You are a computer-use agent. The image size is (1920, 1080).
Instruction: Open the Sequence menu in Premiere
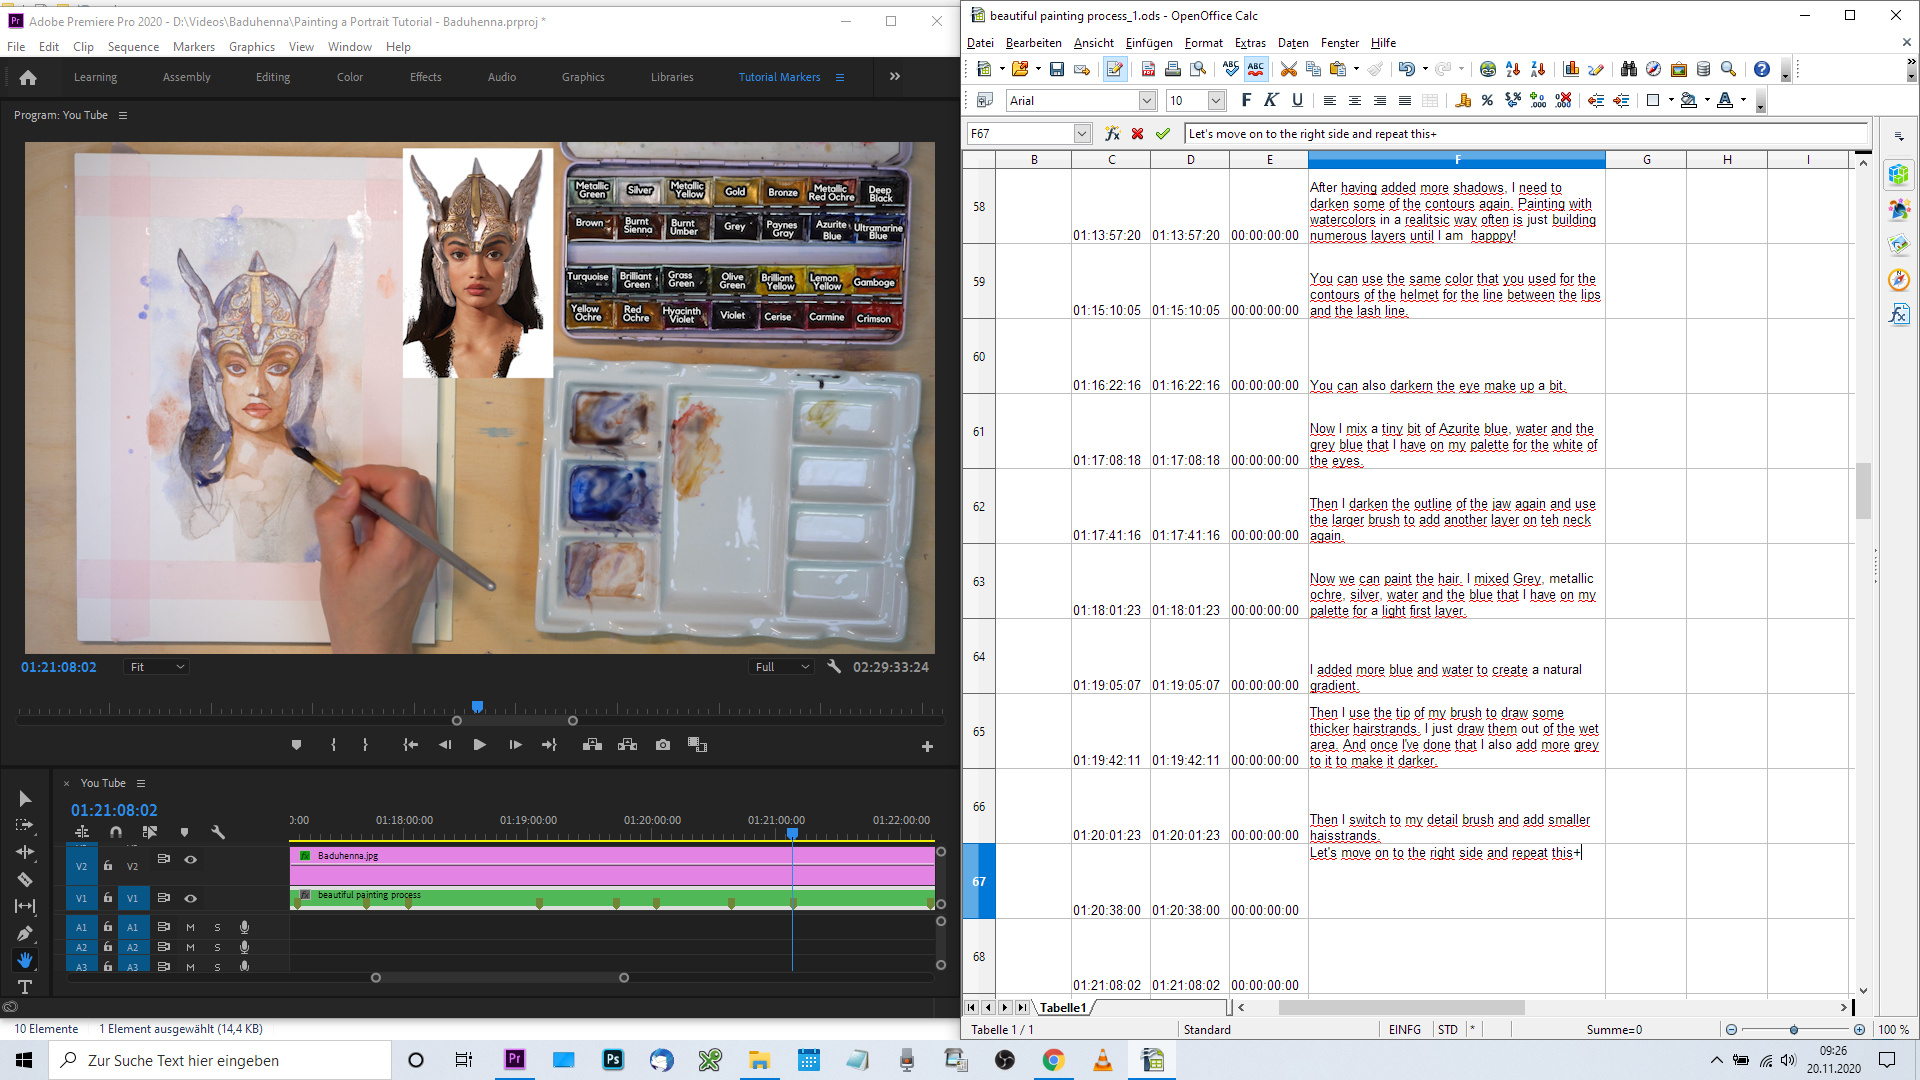pyautogui.click(x=133, y=47)
